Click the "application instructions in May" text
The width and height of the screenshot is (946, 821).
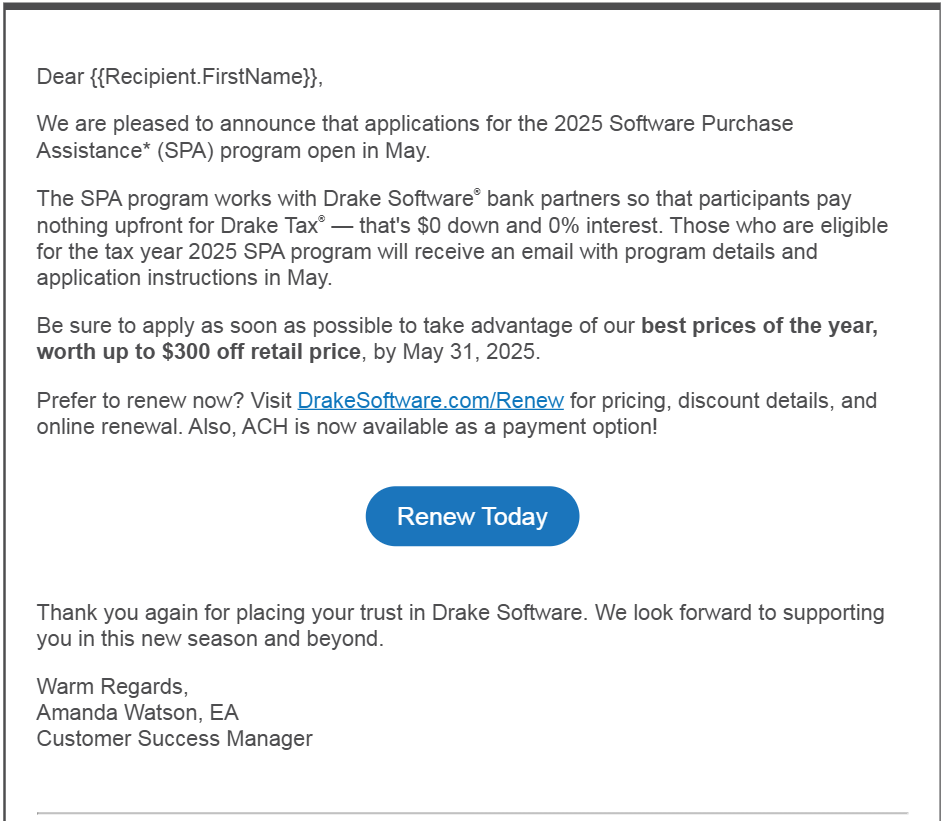click(x=183, y=278)
